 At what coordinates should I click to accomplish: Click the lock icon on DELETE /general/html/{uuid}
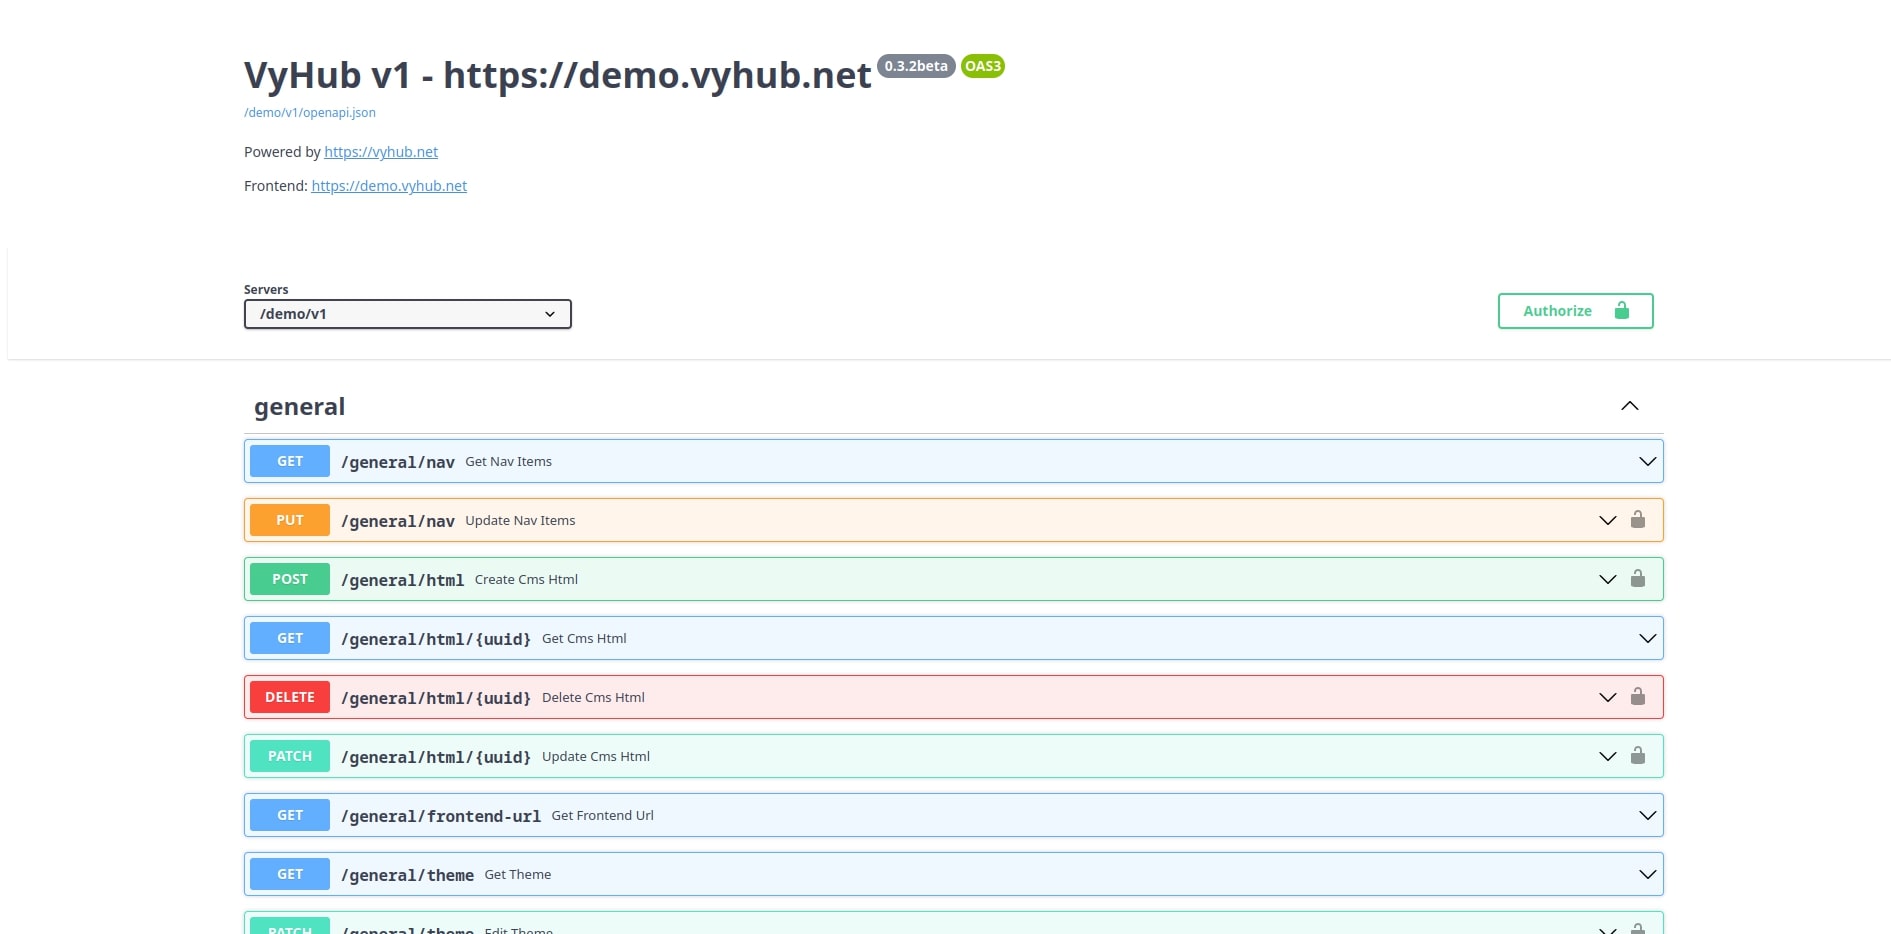[x=1639, y=697]
